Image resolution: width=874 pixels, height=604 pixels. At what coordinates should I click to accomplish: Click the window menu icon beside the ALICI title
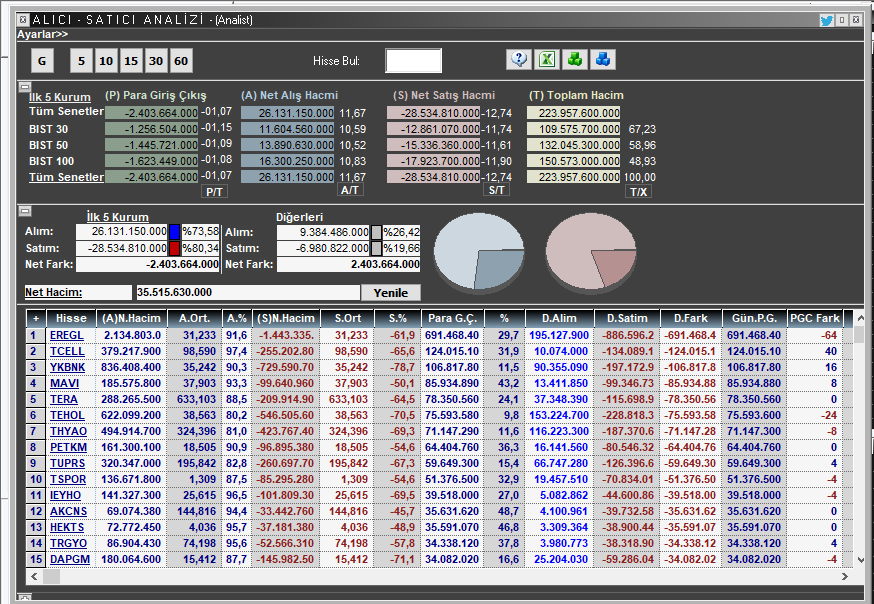[23, 20]
